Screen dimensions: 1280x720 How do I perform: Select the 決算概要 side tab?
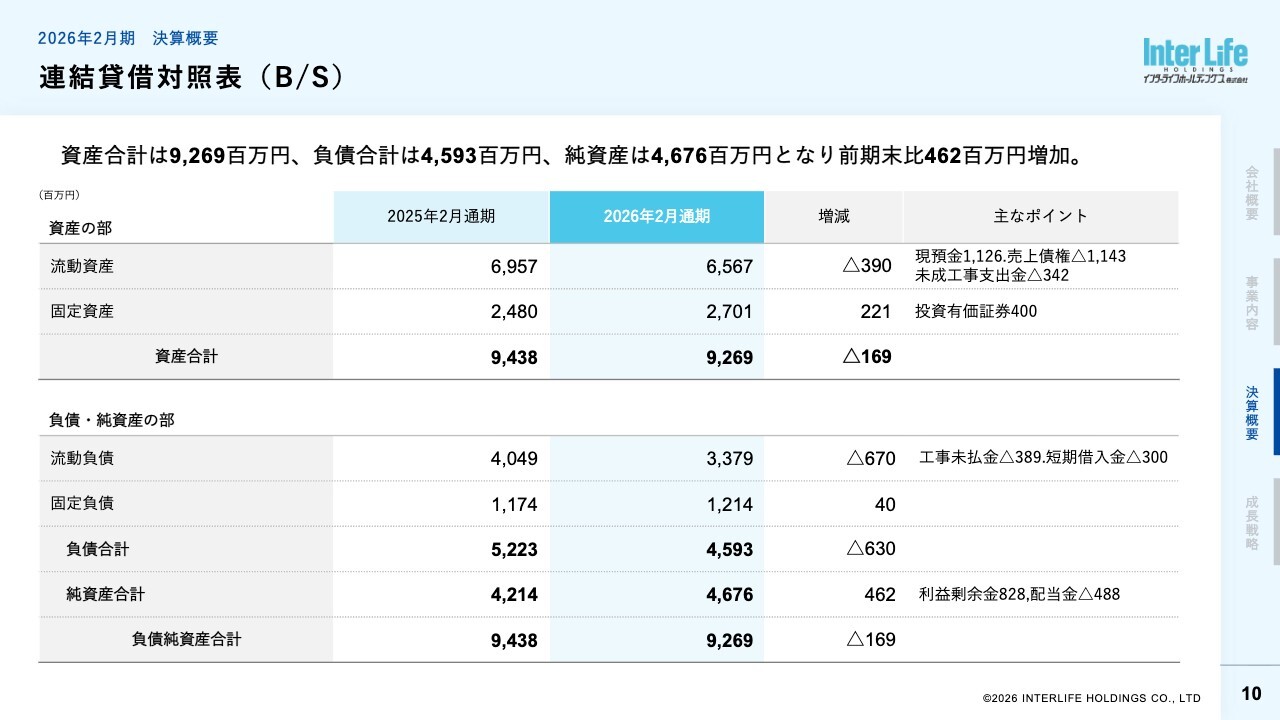(1251, 413)
